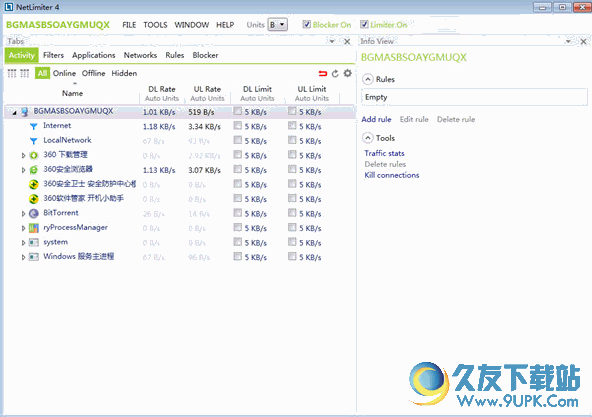592x417 pixels.
Task: Click the refresh list icon
Action: 335,73
